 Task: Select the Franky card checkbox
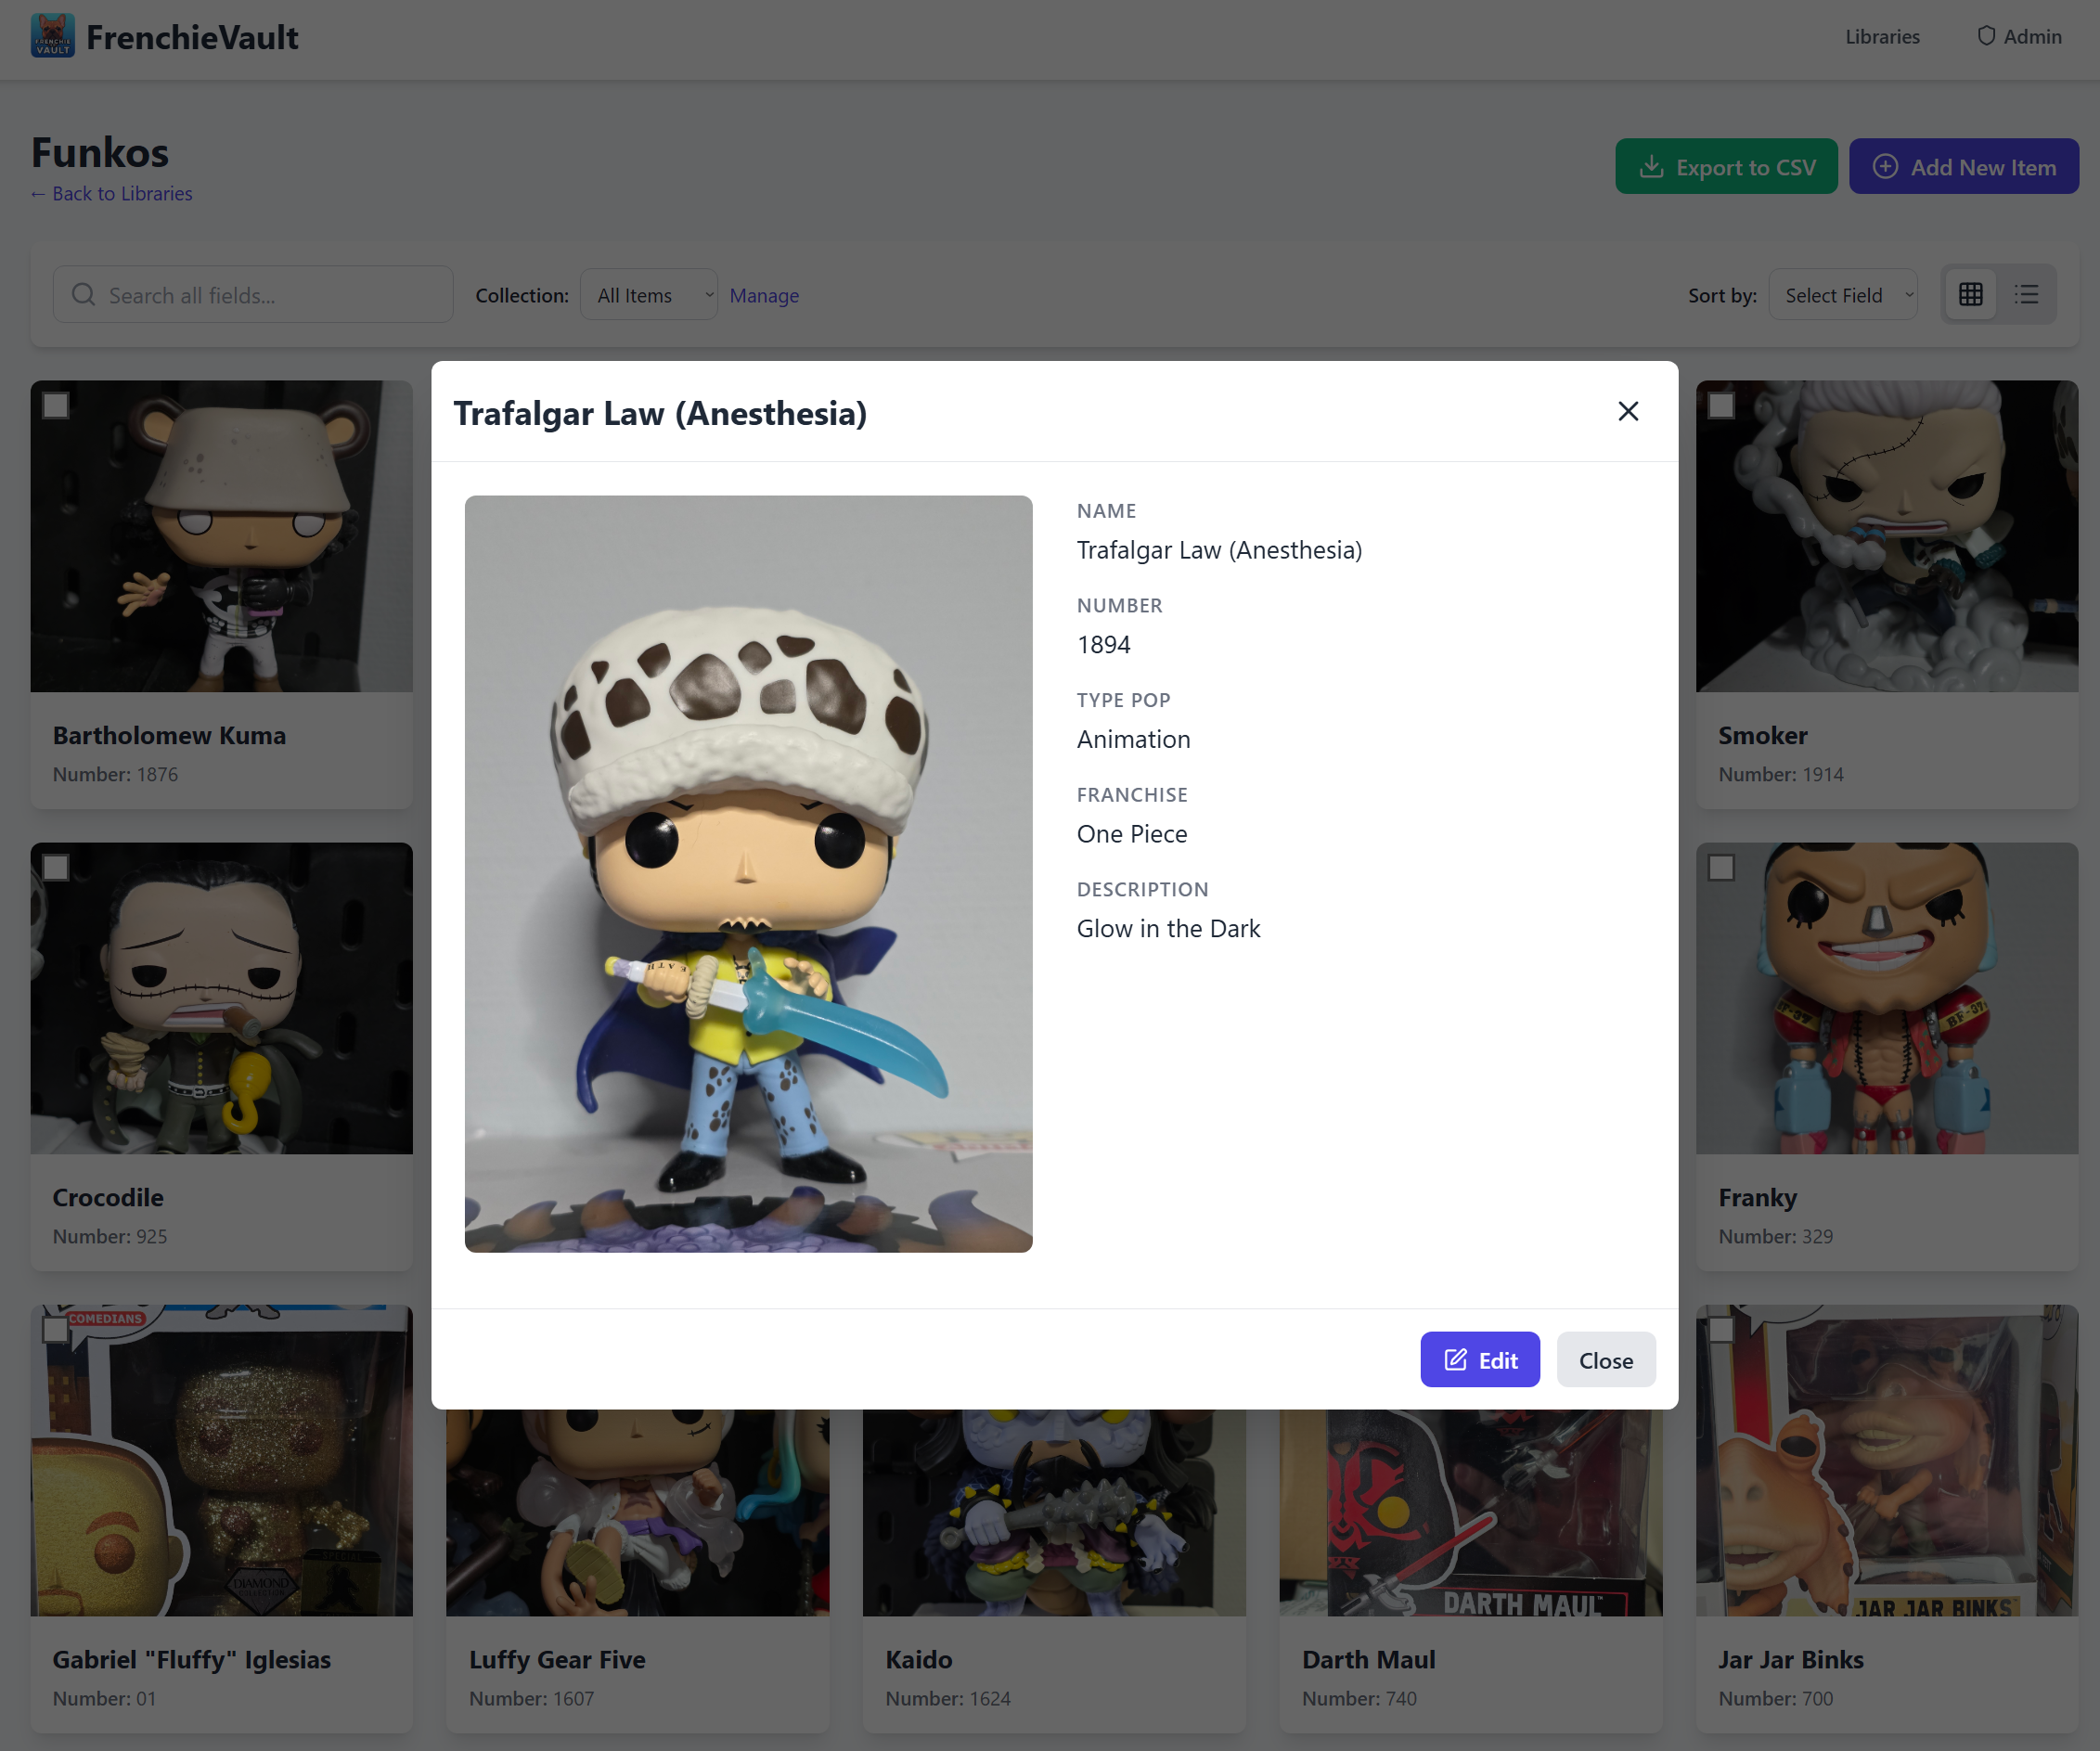click(x=1721, y=867)
